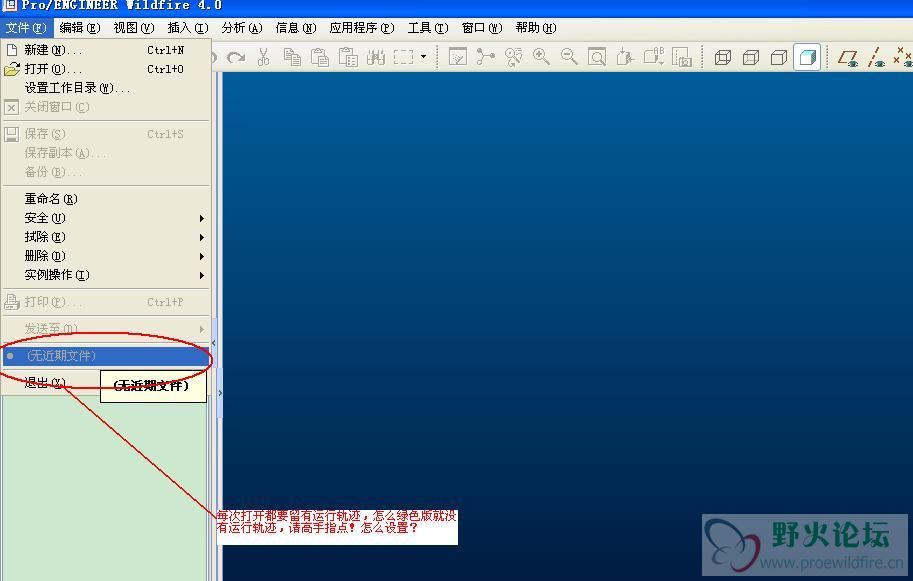Select 重命名(R) menu entry
Screen dimensions: 913x581
(106, 199)
